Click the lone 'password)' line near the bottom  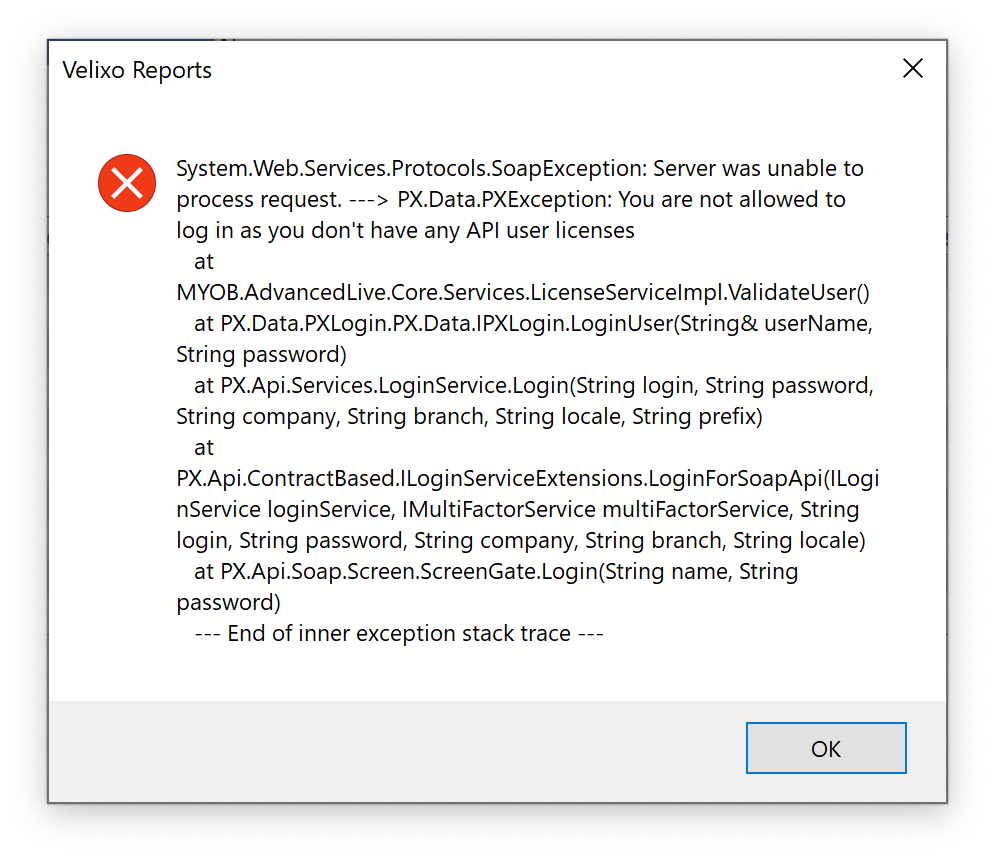click(x=228, y=603)
